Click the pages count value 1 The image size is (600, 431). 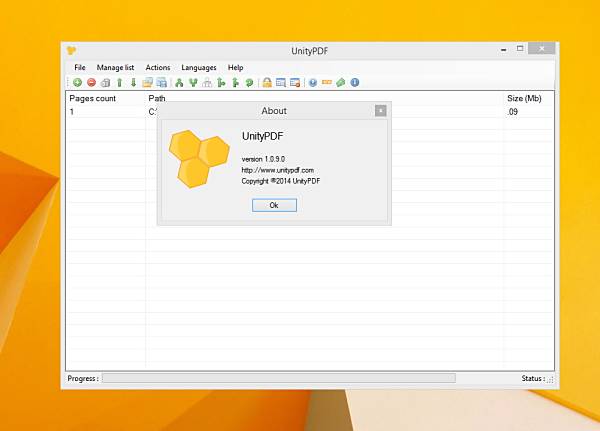[x=72, y=112]
